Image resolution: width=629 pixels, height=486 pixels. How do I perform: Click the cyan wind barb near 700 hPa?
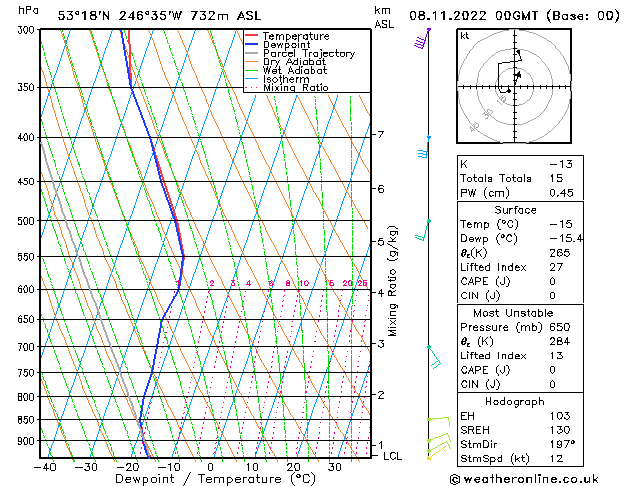[433, 357]
